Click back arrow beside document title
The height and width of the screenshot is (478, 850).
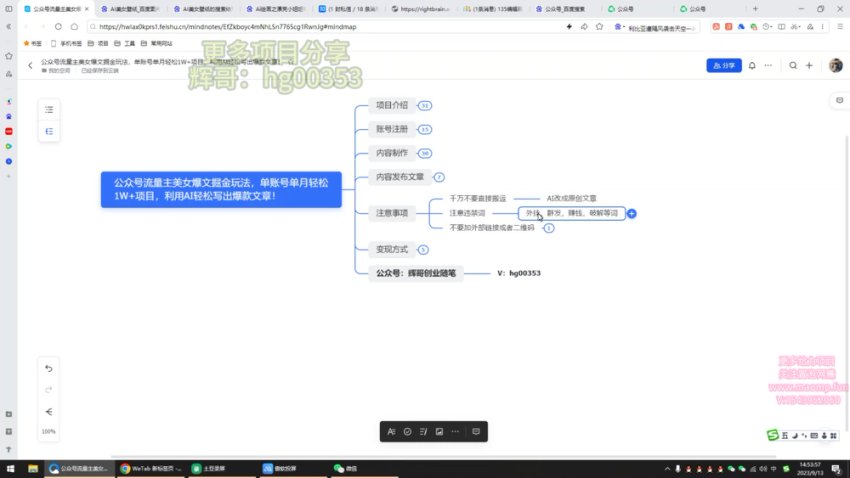coord(30,65)
